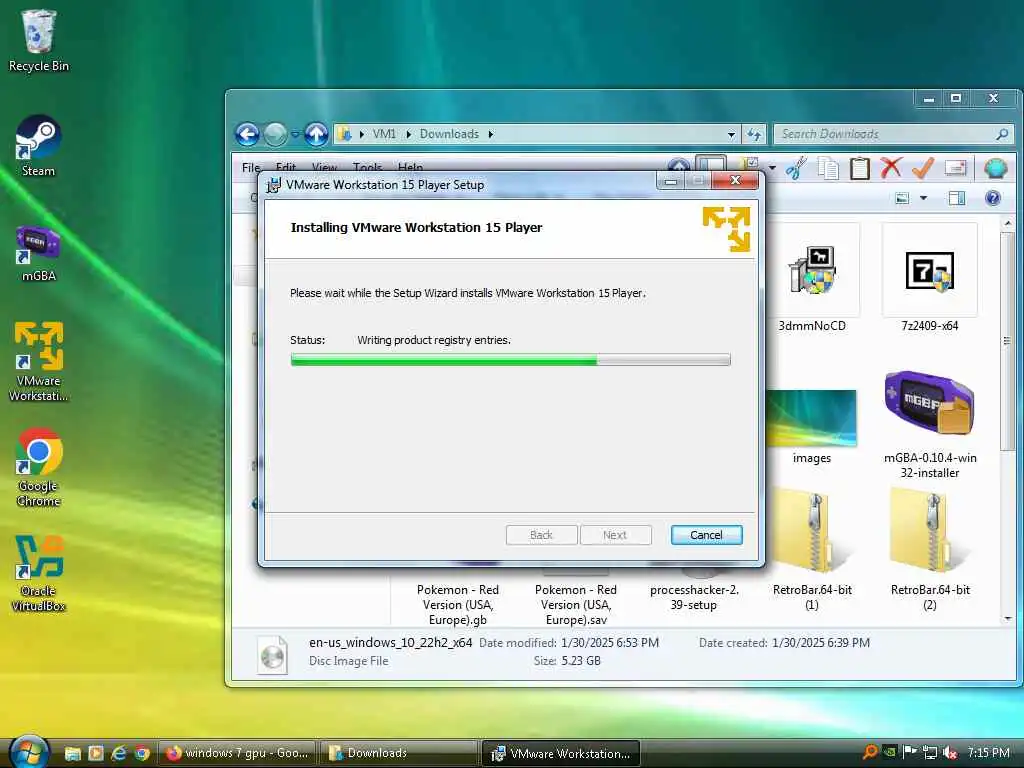Cancel the VMware Player installation
The height and width of the screenshot is (768, 1024).
point(707,535)
